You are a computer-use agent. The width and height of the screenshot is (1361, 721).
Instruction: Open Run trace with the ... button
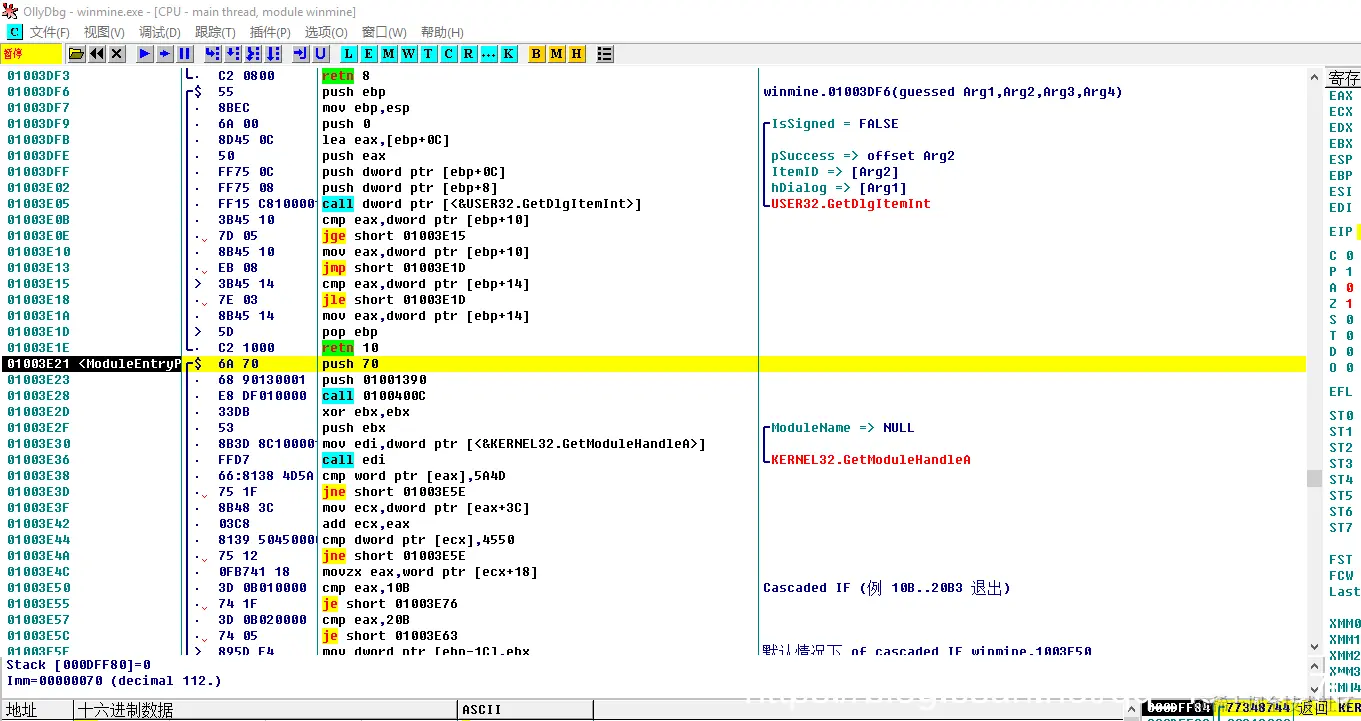pos(489,54)
